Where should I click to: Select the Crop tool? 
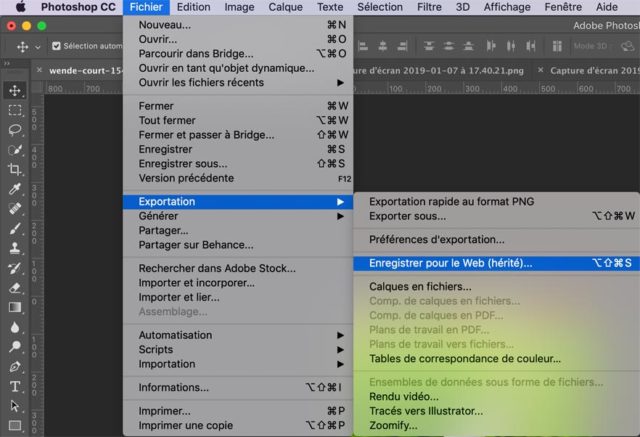(x=15, y=169)
